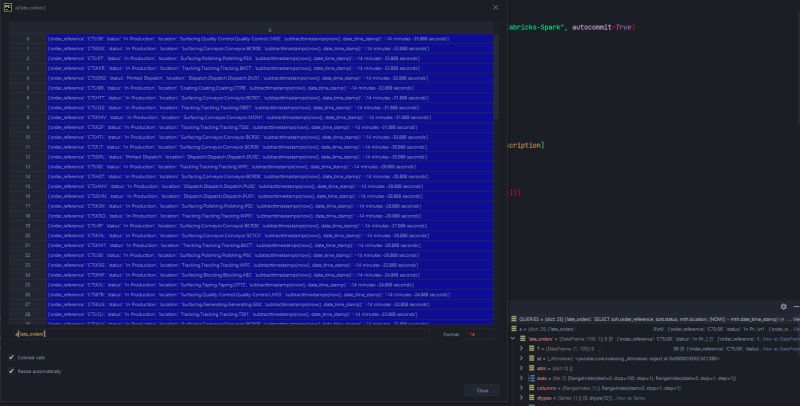Click the row 26 cell with Quality Control
This screenshot has height=406, width=800.
coord(270,294)
